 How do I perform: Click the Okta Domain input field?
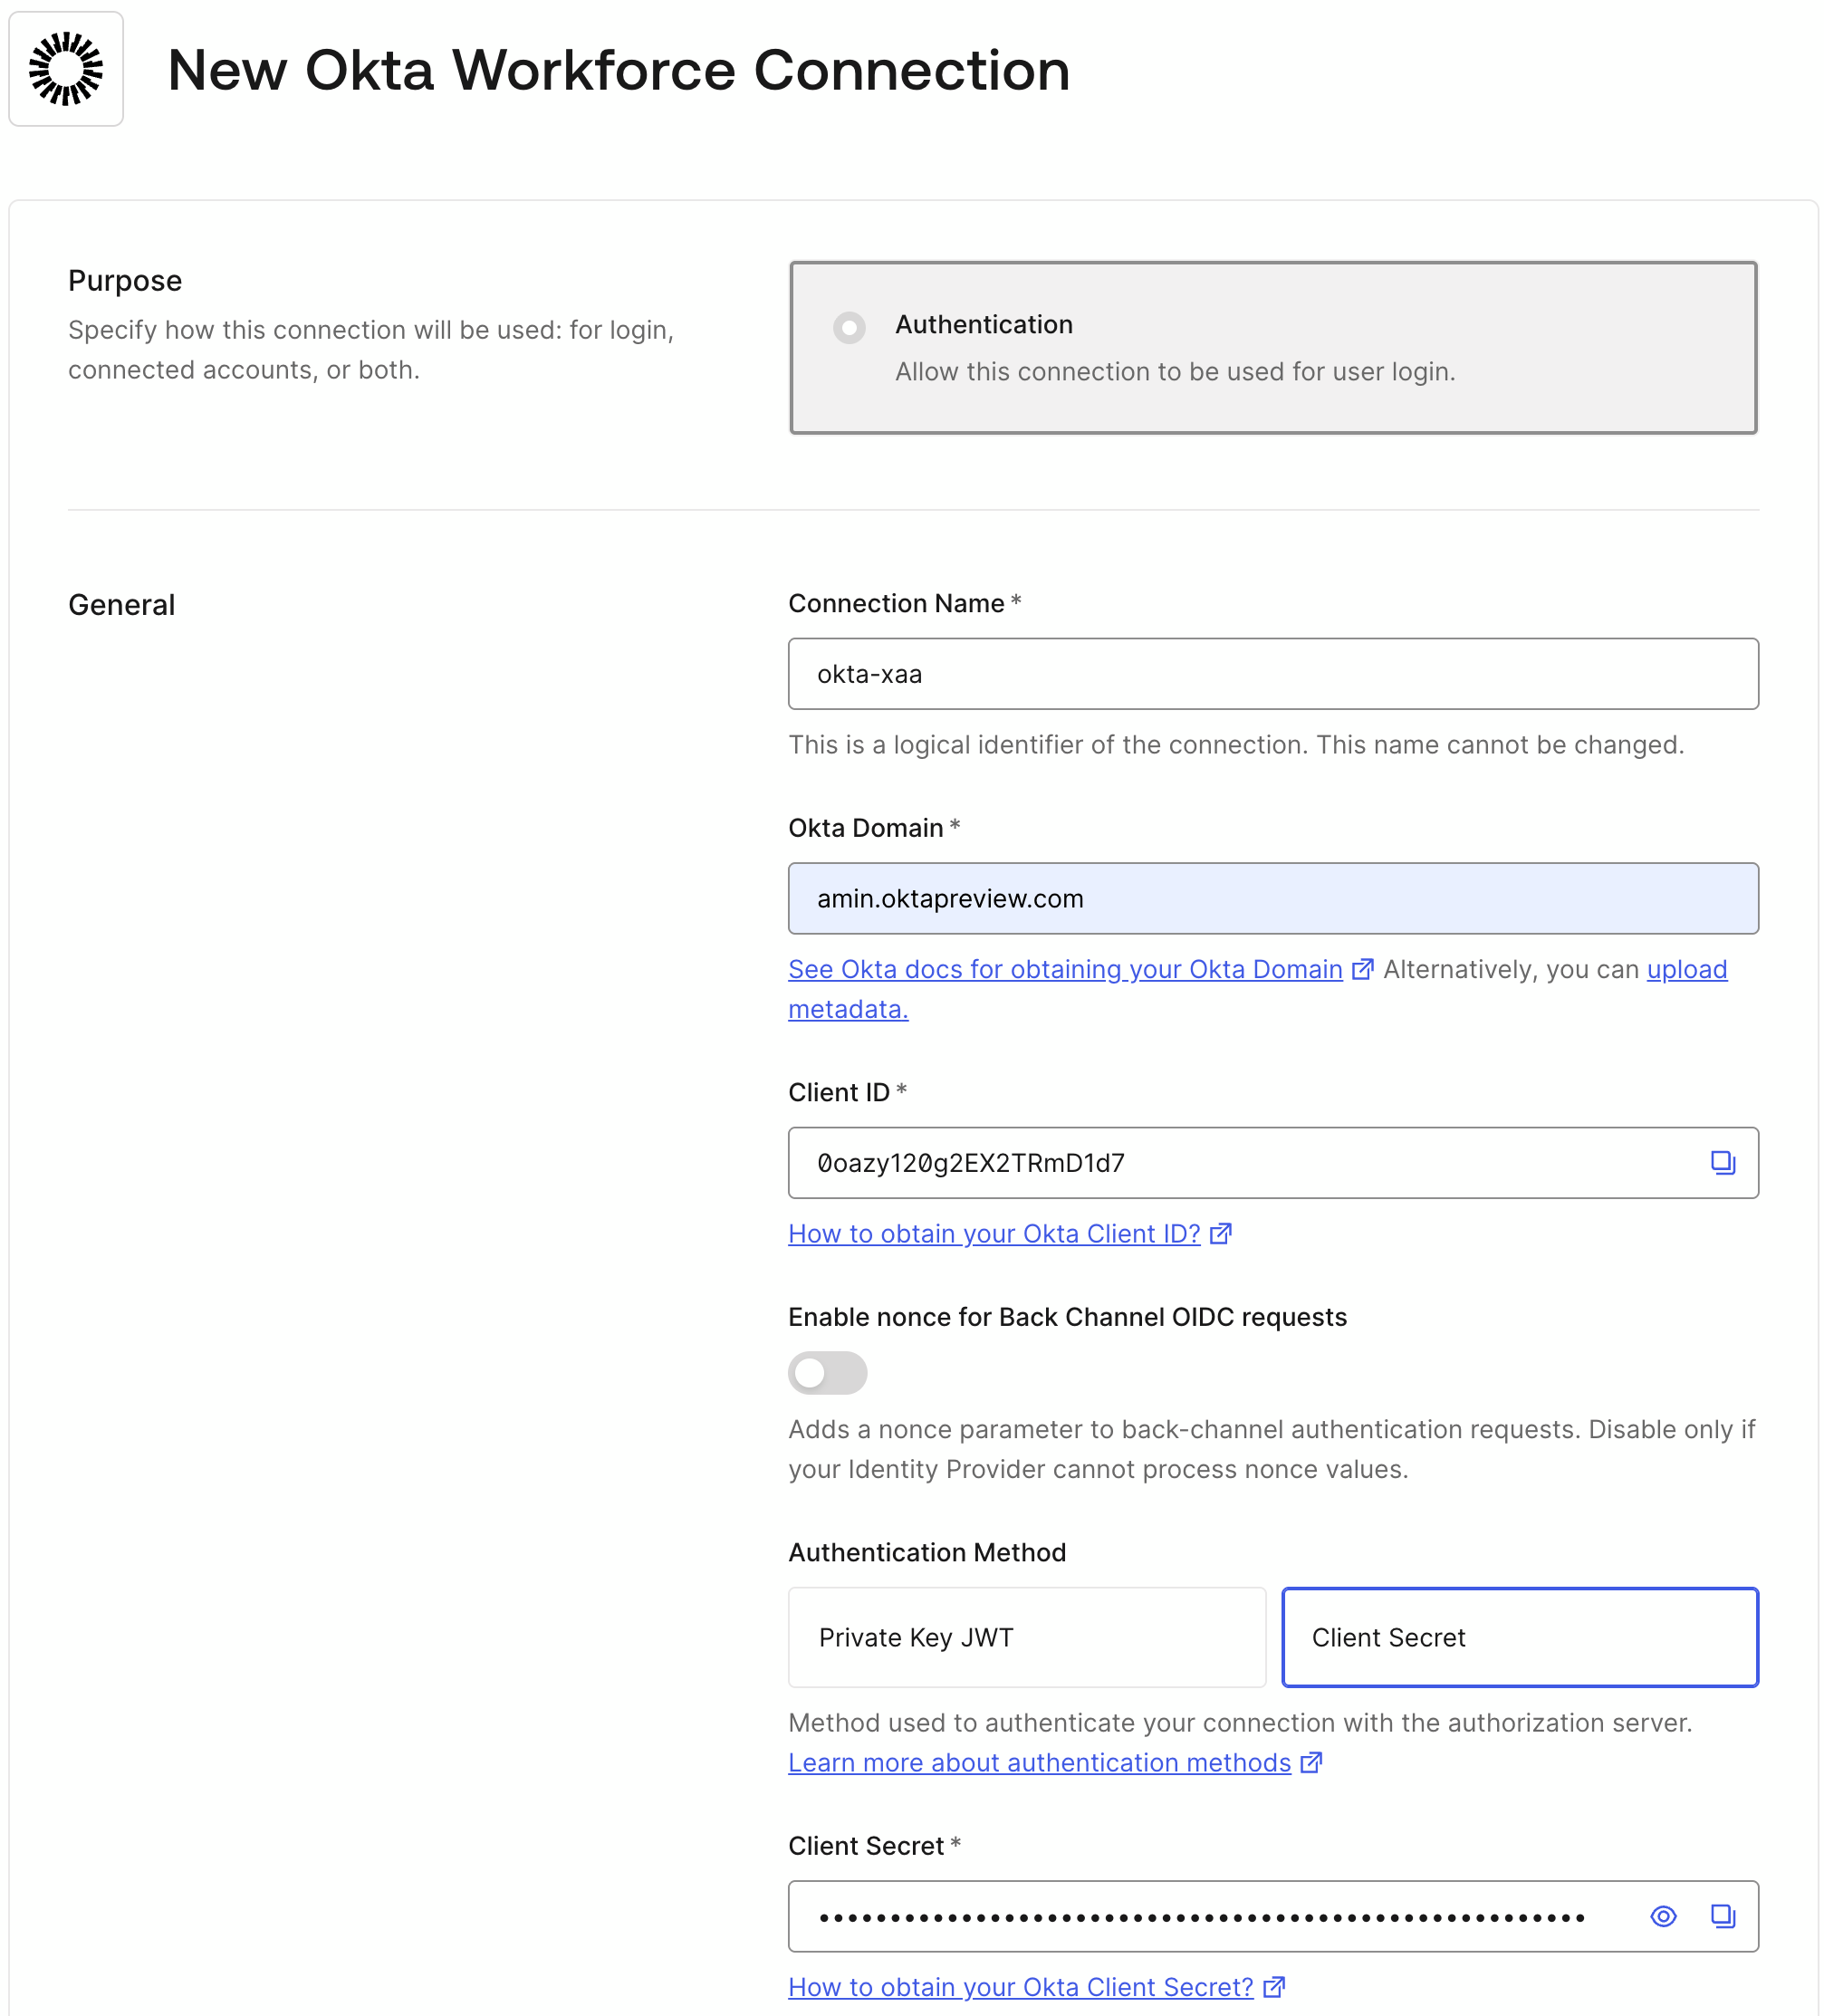(1273, 898)
